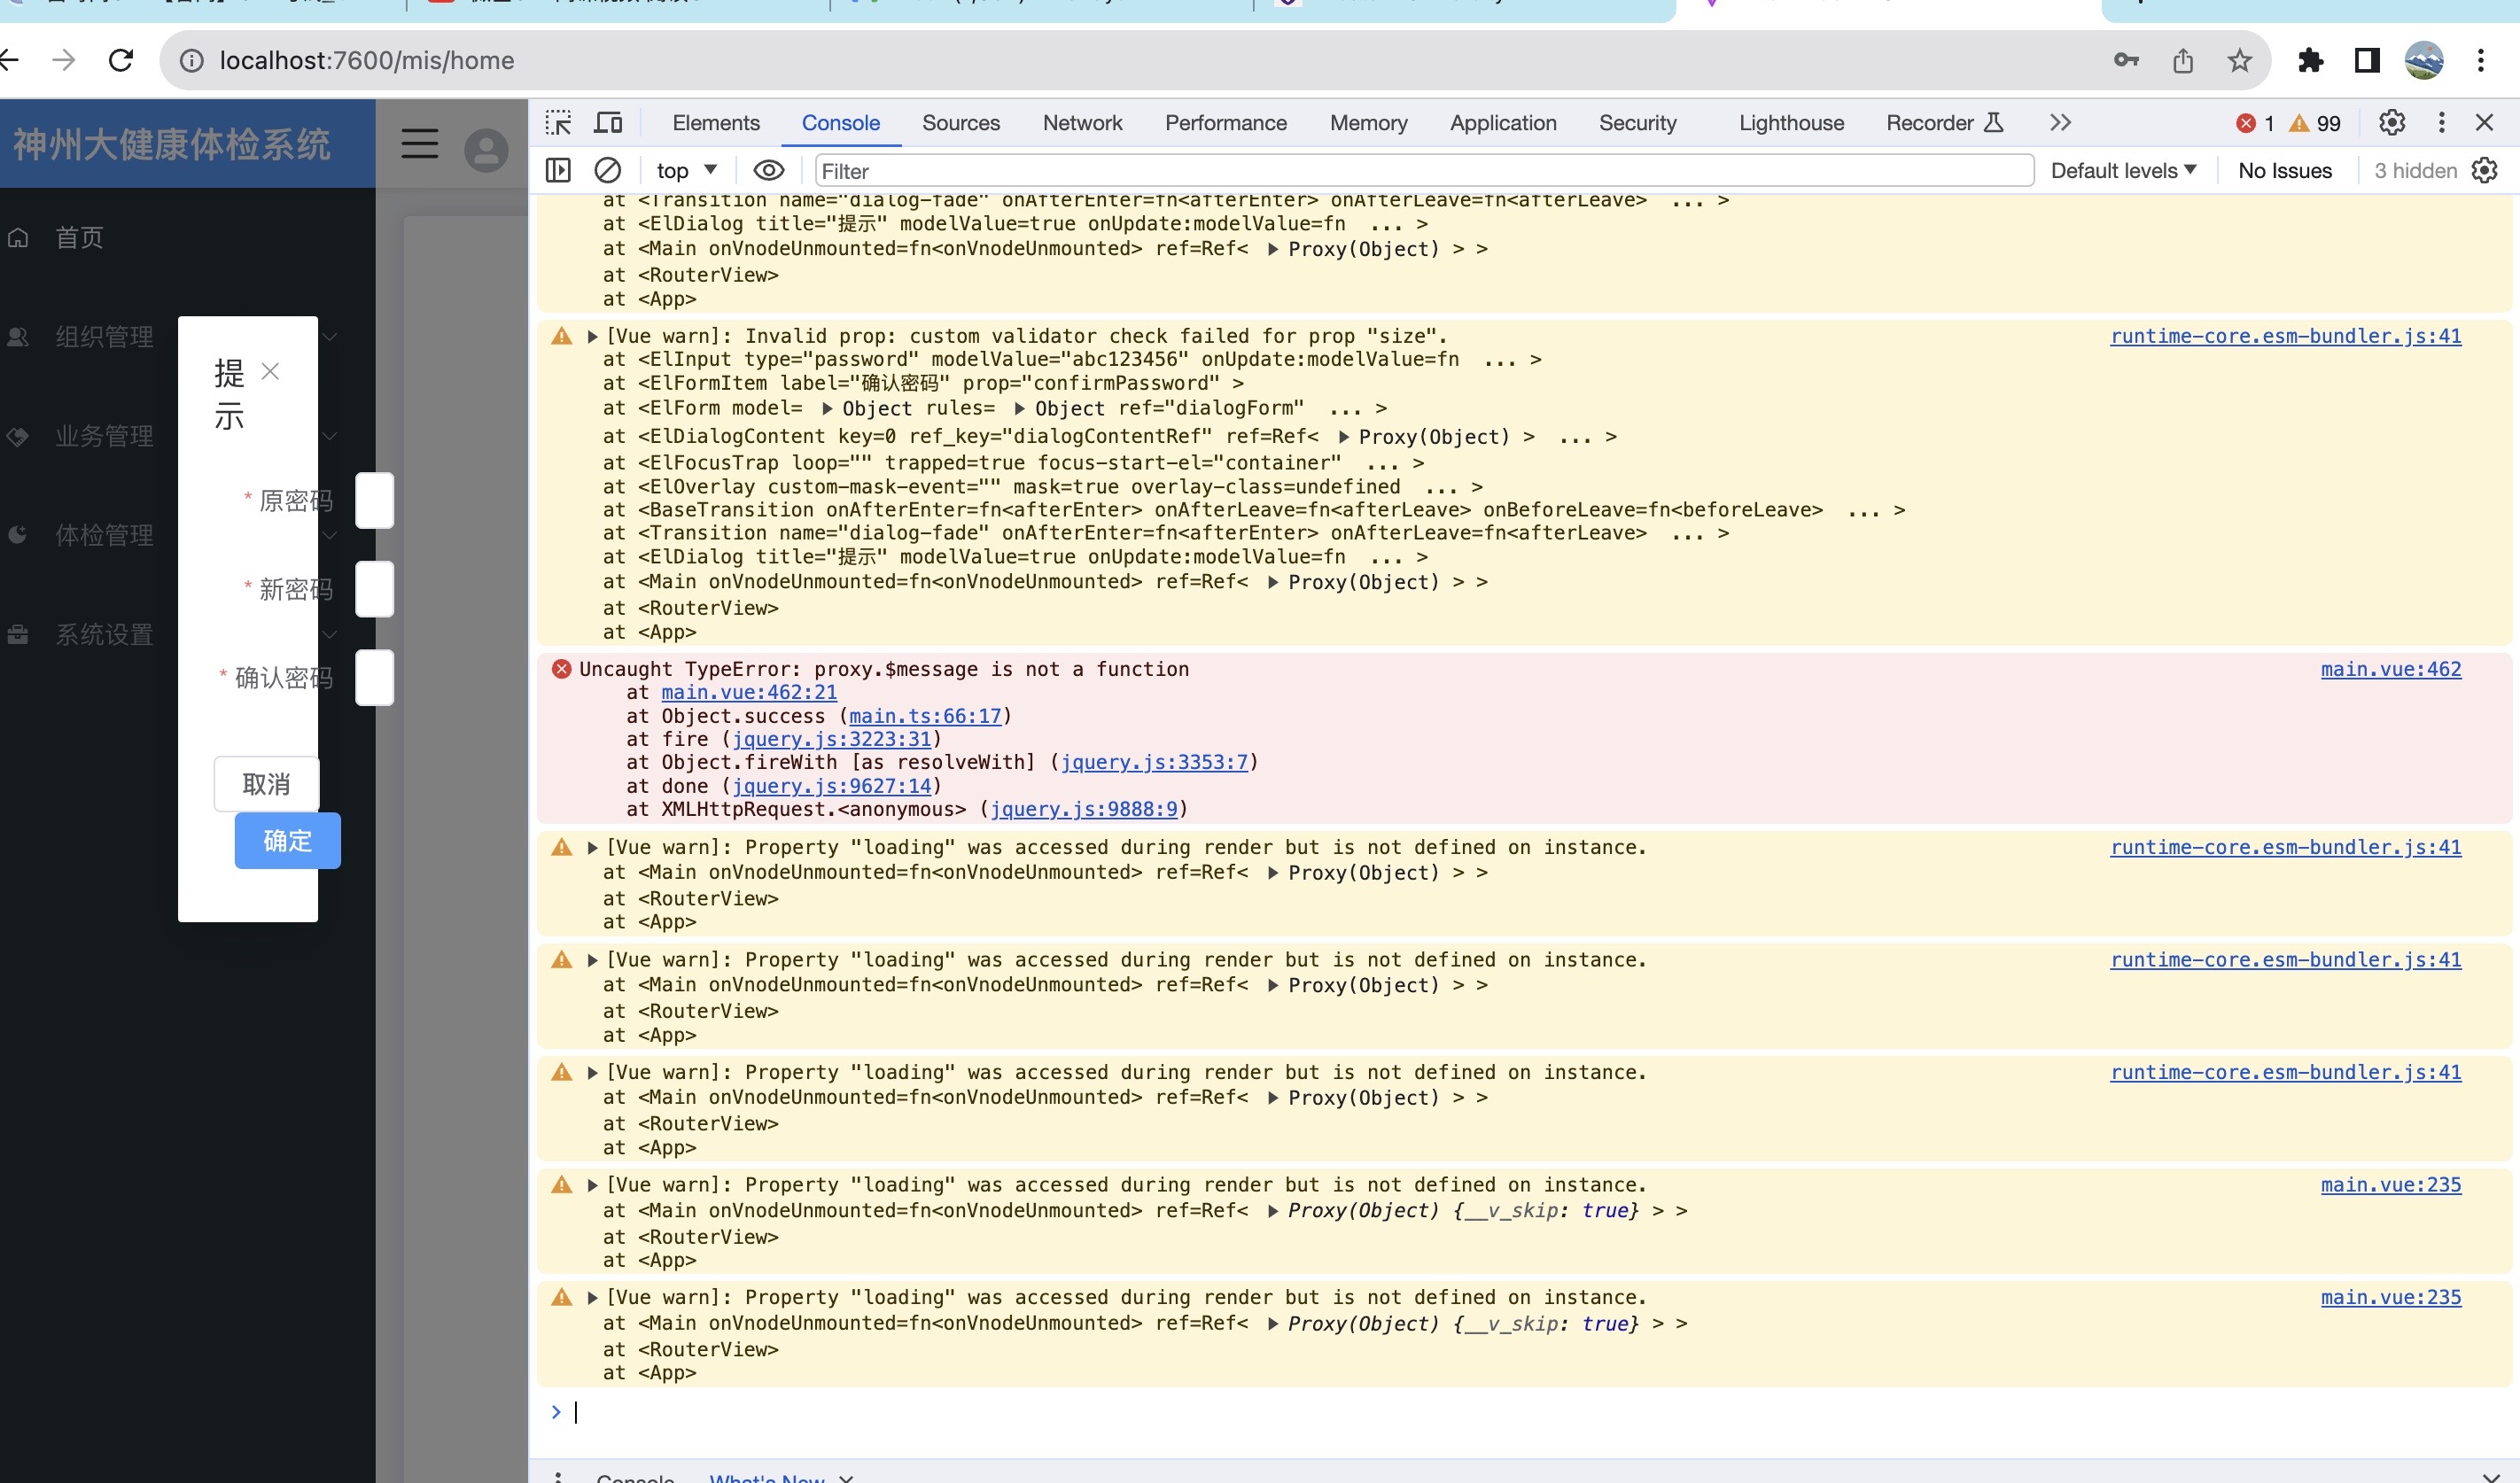Click the forward navigation arrow

[64, 61]
